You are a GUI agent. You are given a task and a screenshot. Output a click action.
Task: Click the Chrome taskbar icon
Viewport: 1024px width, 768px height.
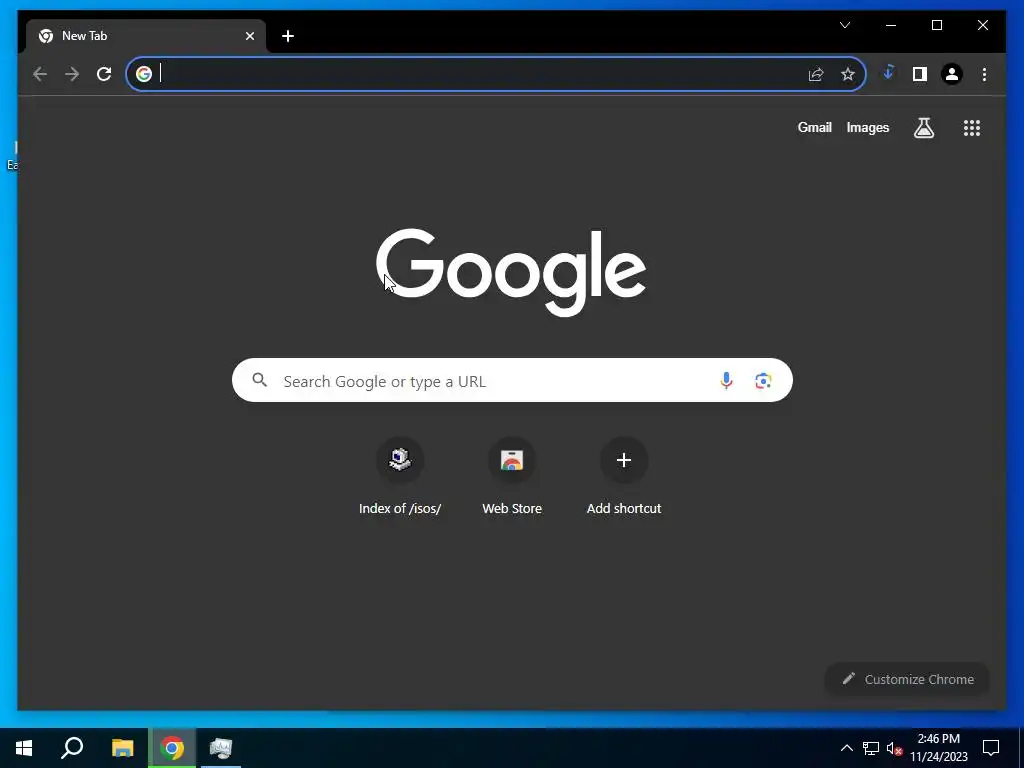(172, 748)
